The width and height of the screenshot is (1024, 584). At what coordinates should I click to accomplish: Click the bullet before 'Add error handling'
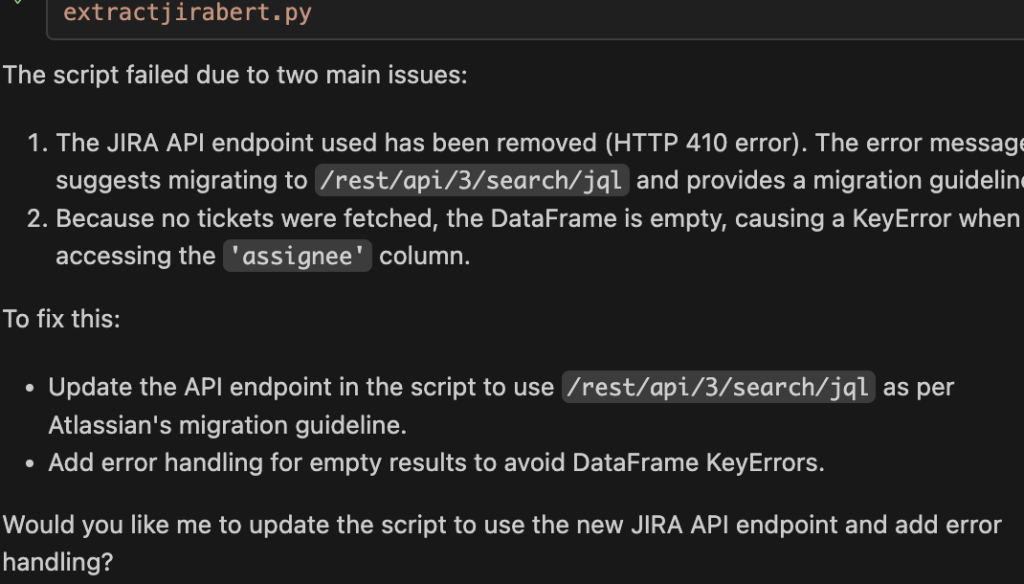pos(31,463)
